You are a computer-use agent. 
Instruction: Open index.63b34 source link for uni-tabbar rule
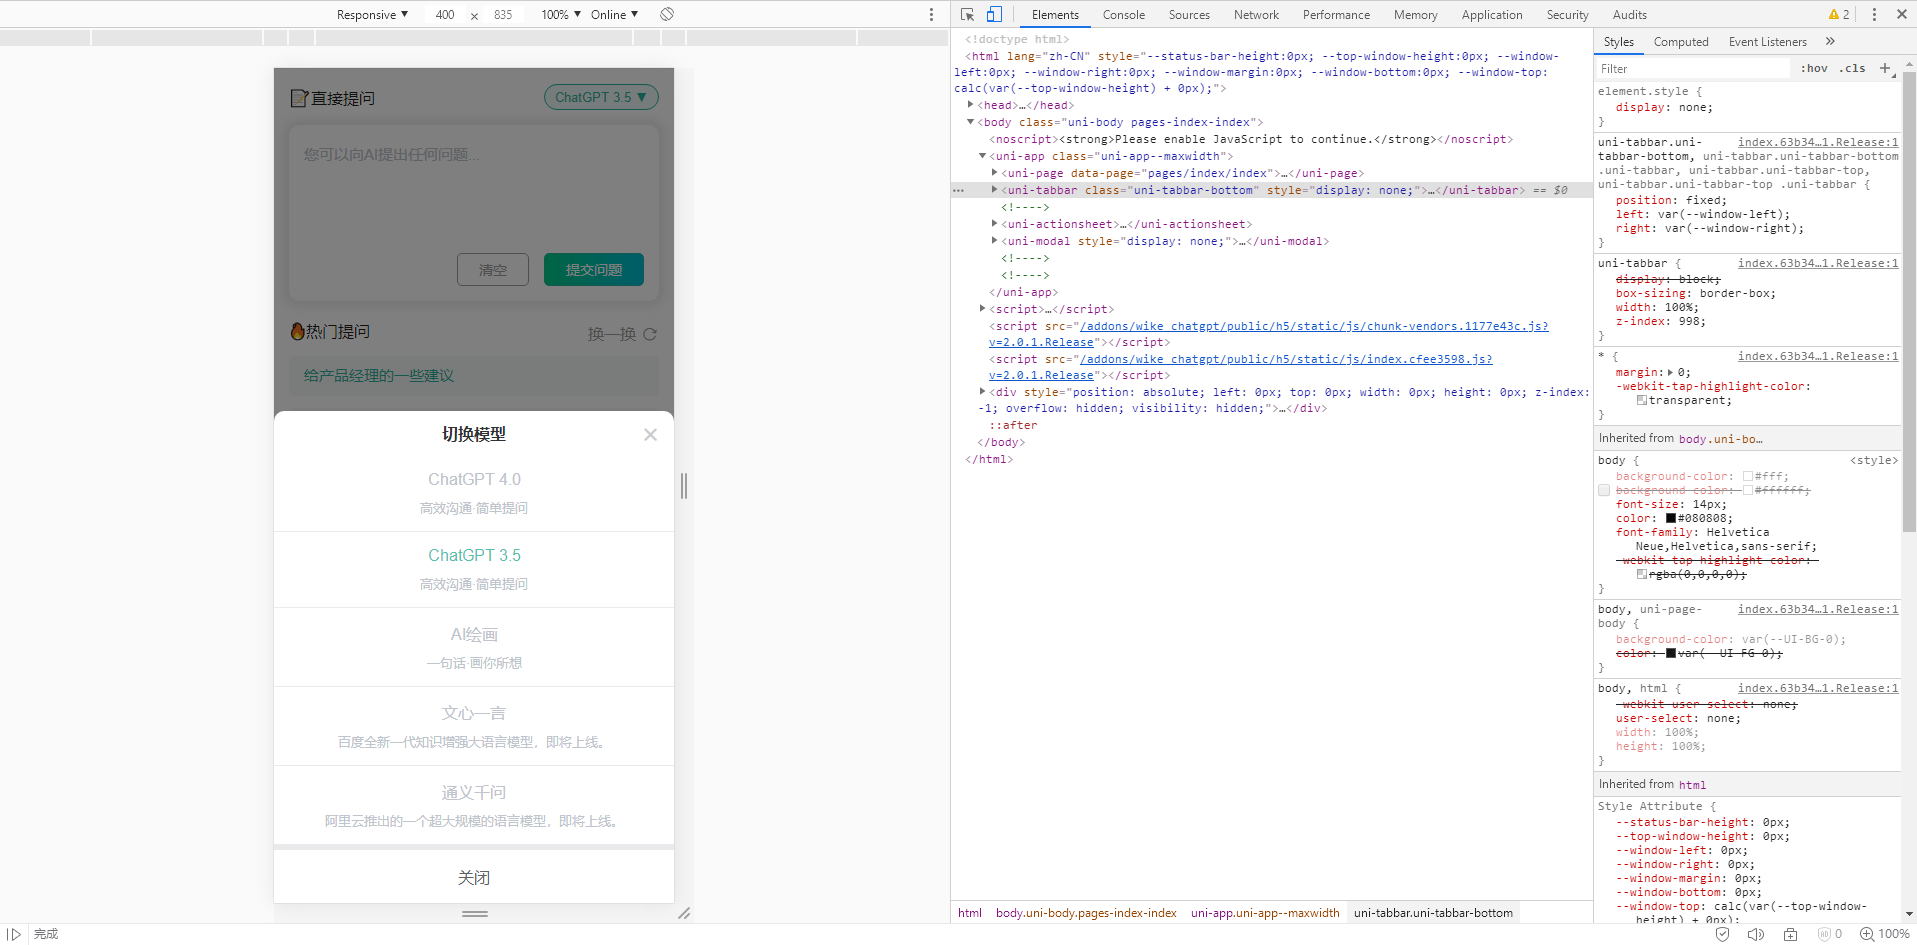(x=1817, y=263)
